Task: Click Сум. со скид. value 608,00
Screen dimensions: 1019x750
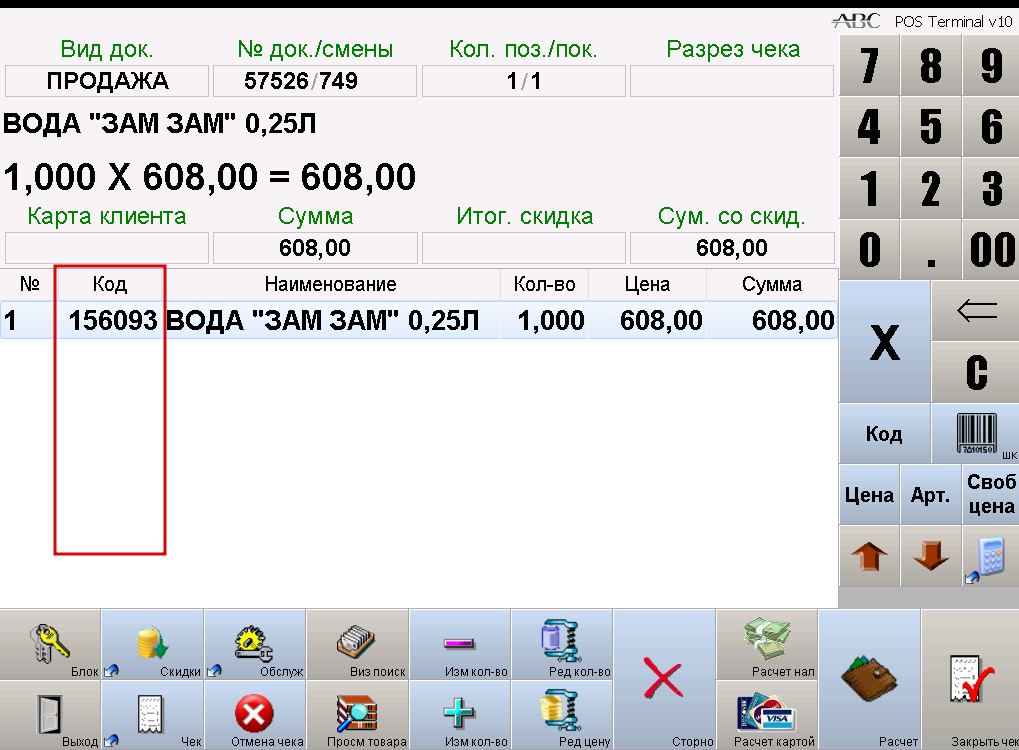Action: pos(732,248)
